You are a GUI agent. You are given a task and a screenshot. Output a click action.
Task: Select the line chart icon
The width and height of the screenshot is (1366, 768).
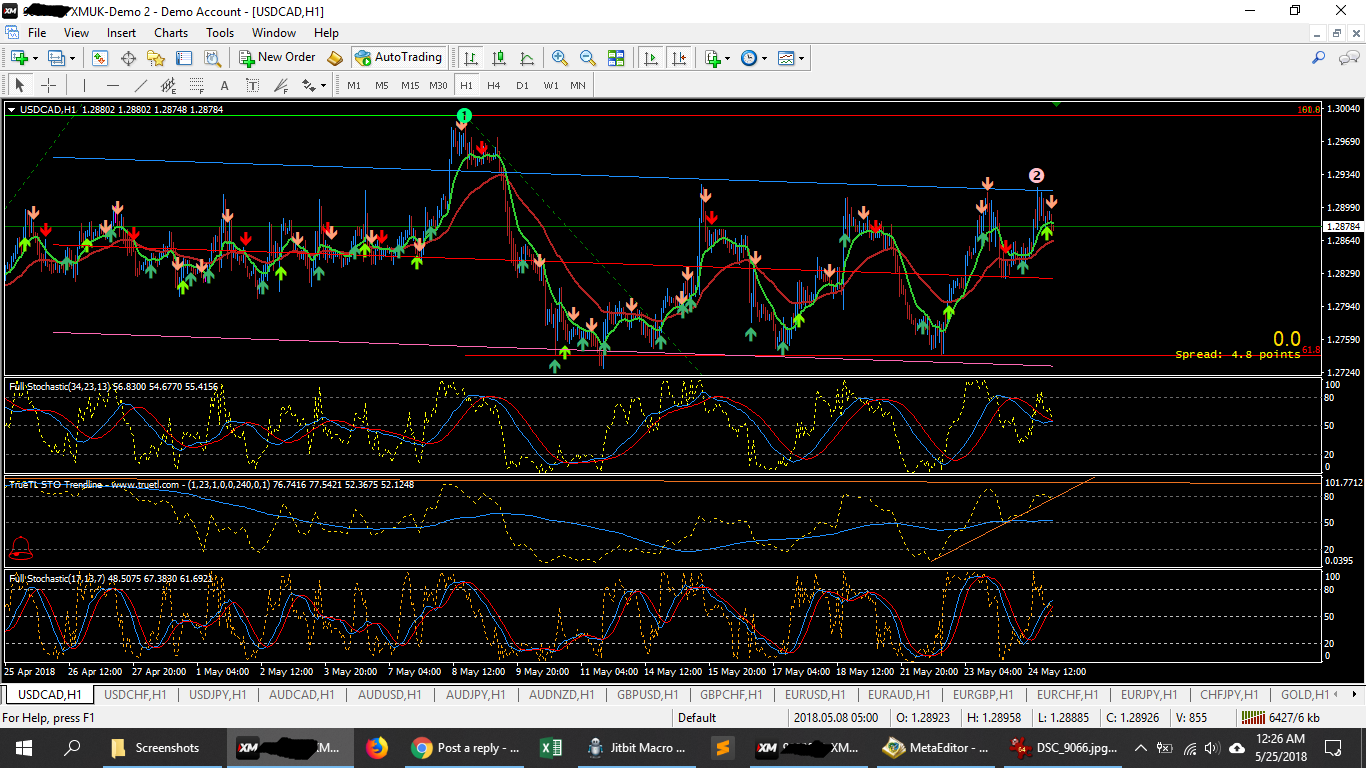click(x=527, y=58)
